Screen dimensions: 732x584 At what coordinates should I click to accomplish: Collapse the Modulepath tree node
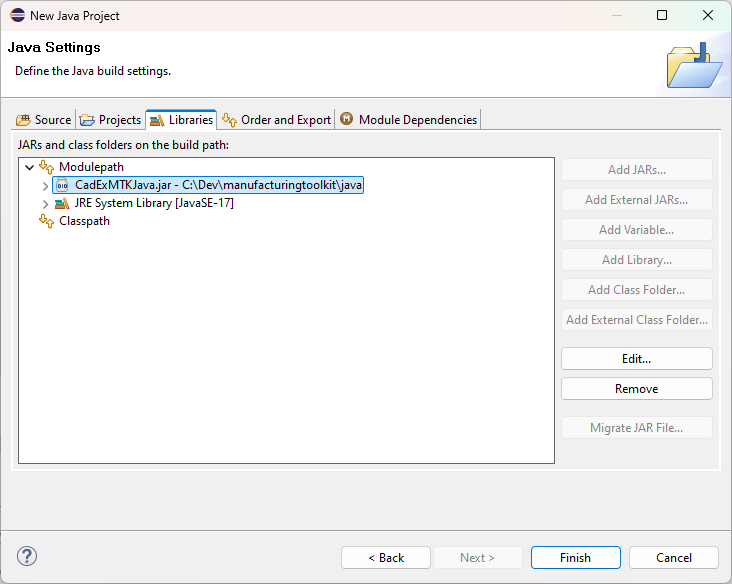[x=29, y=167]
